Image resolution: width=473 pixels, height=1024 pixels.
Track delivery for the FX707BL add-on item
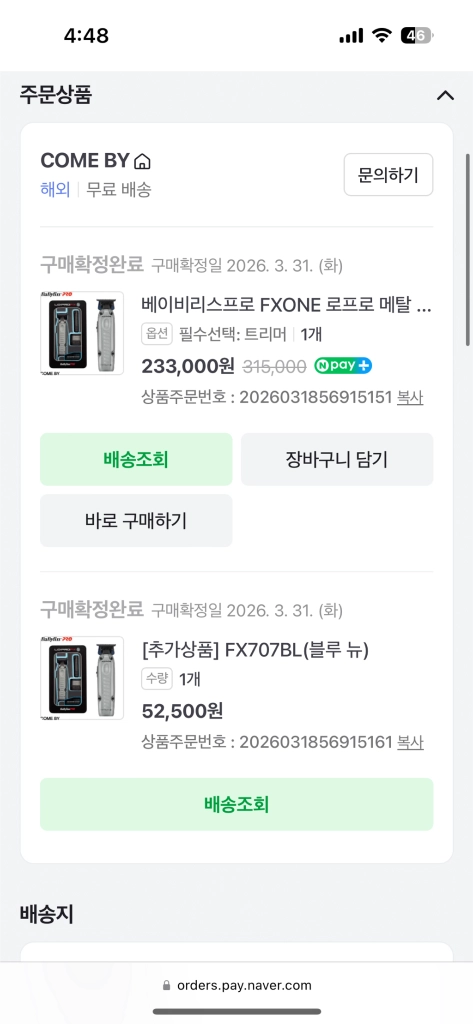[236, 804]
